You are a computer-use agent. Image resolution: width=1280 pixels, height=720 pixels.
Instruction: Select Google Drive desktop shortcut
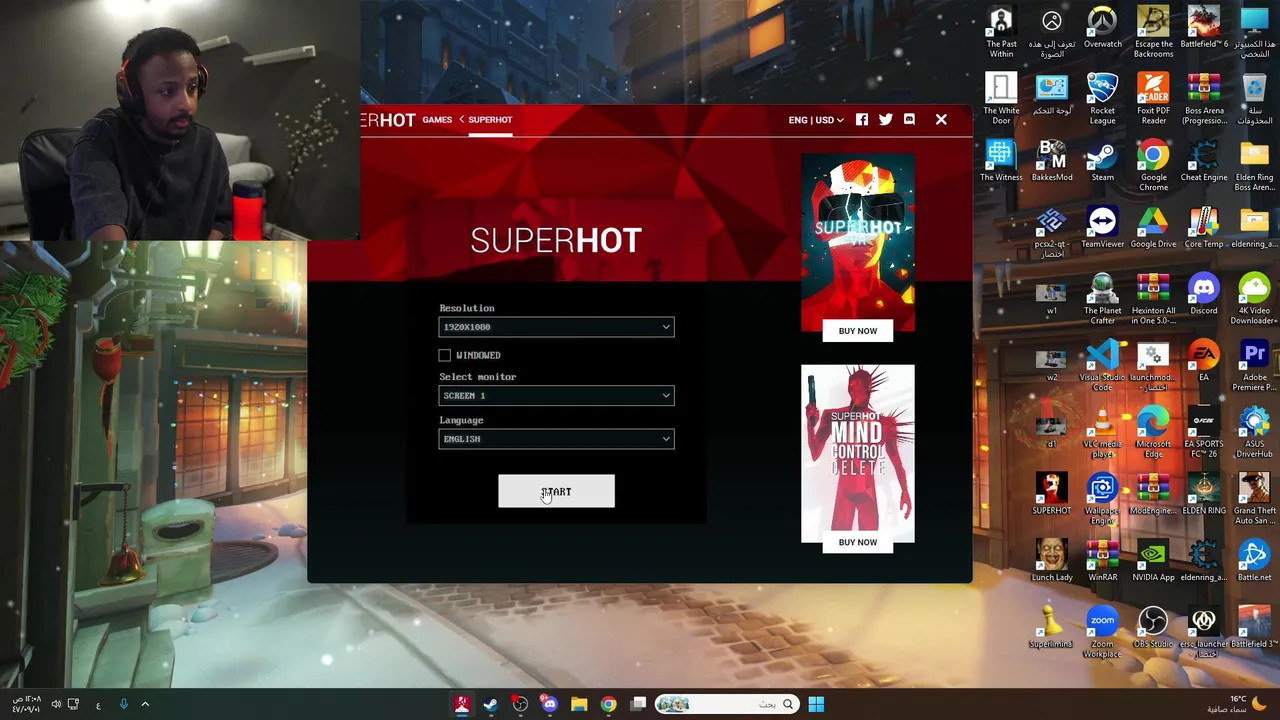point(1154,228)
